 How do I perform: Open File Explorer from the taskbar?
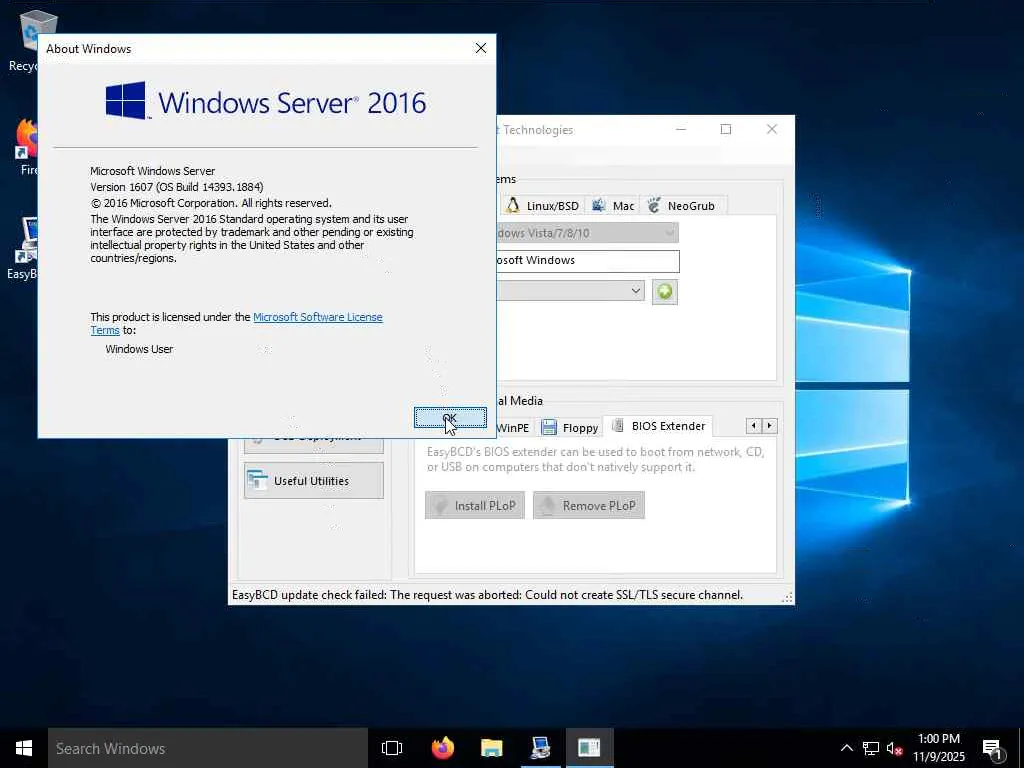[491, 748]
